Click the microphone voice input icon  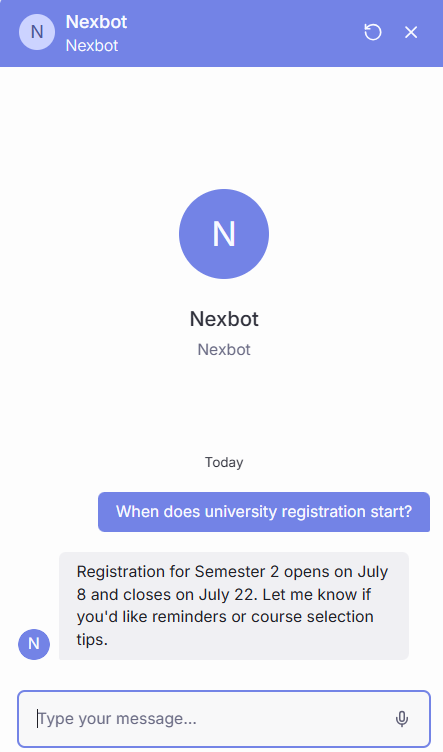[x=402, y=719]
